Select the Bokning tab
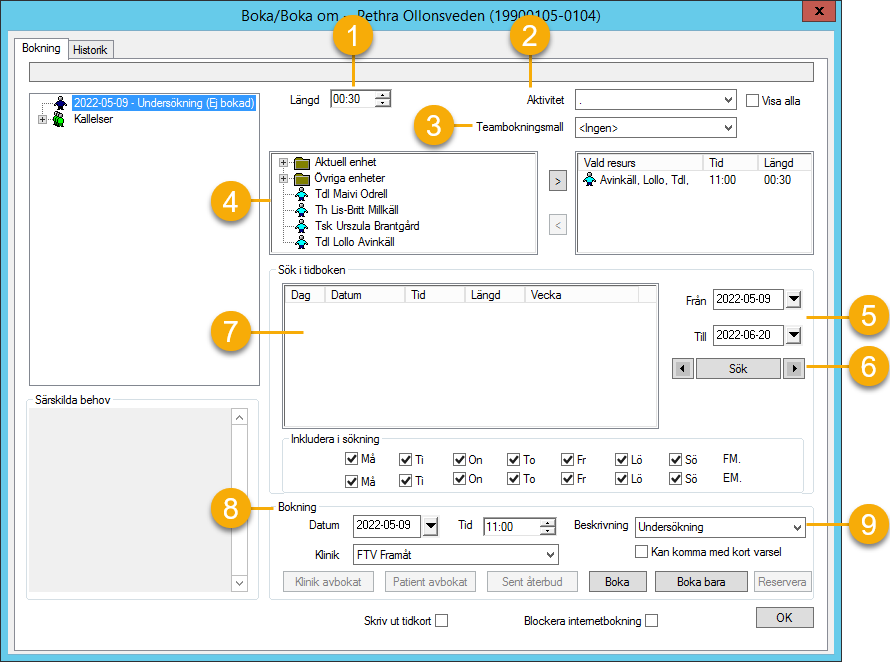Viewport: 890px width, 662px height. click(x=42, y=48)
